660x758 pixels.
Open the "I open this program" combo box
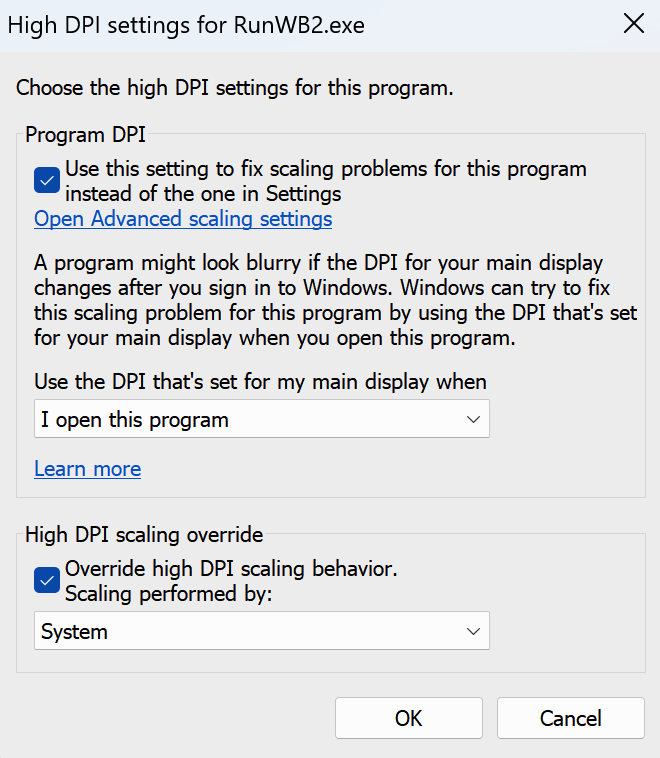point(250,420)
